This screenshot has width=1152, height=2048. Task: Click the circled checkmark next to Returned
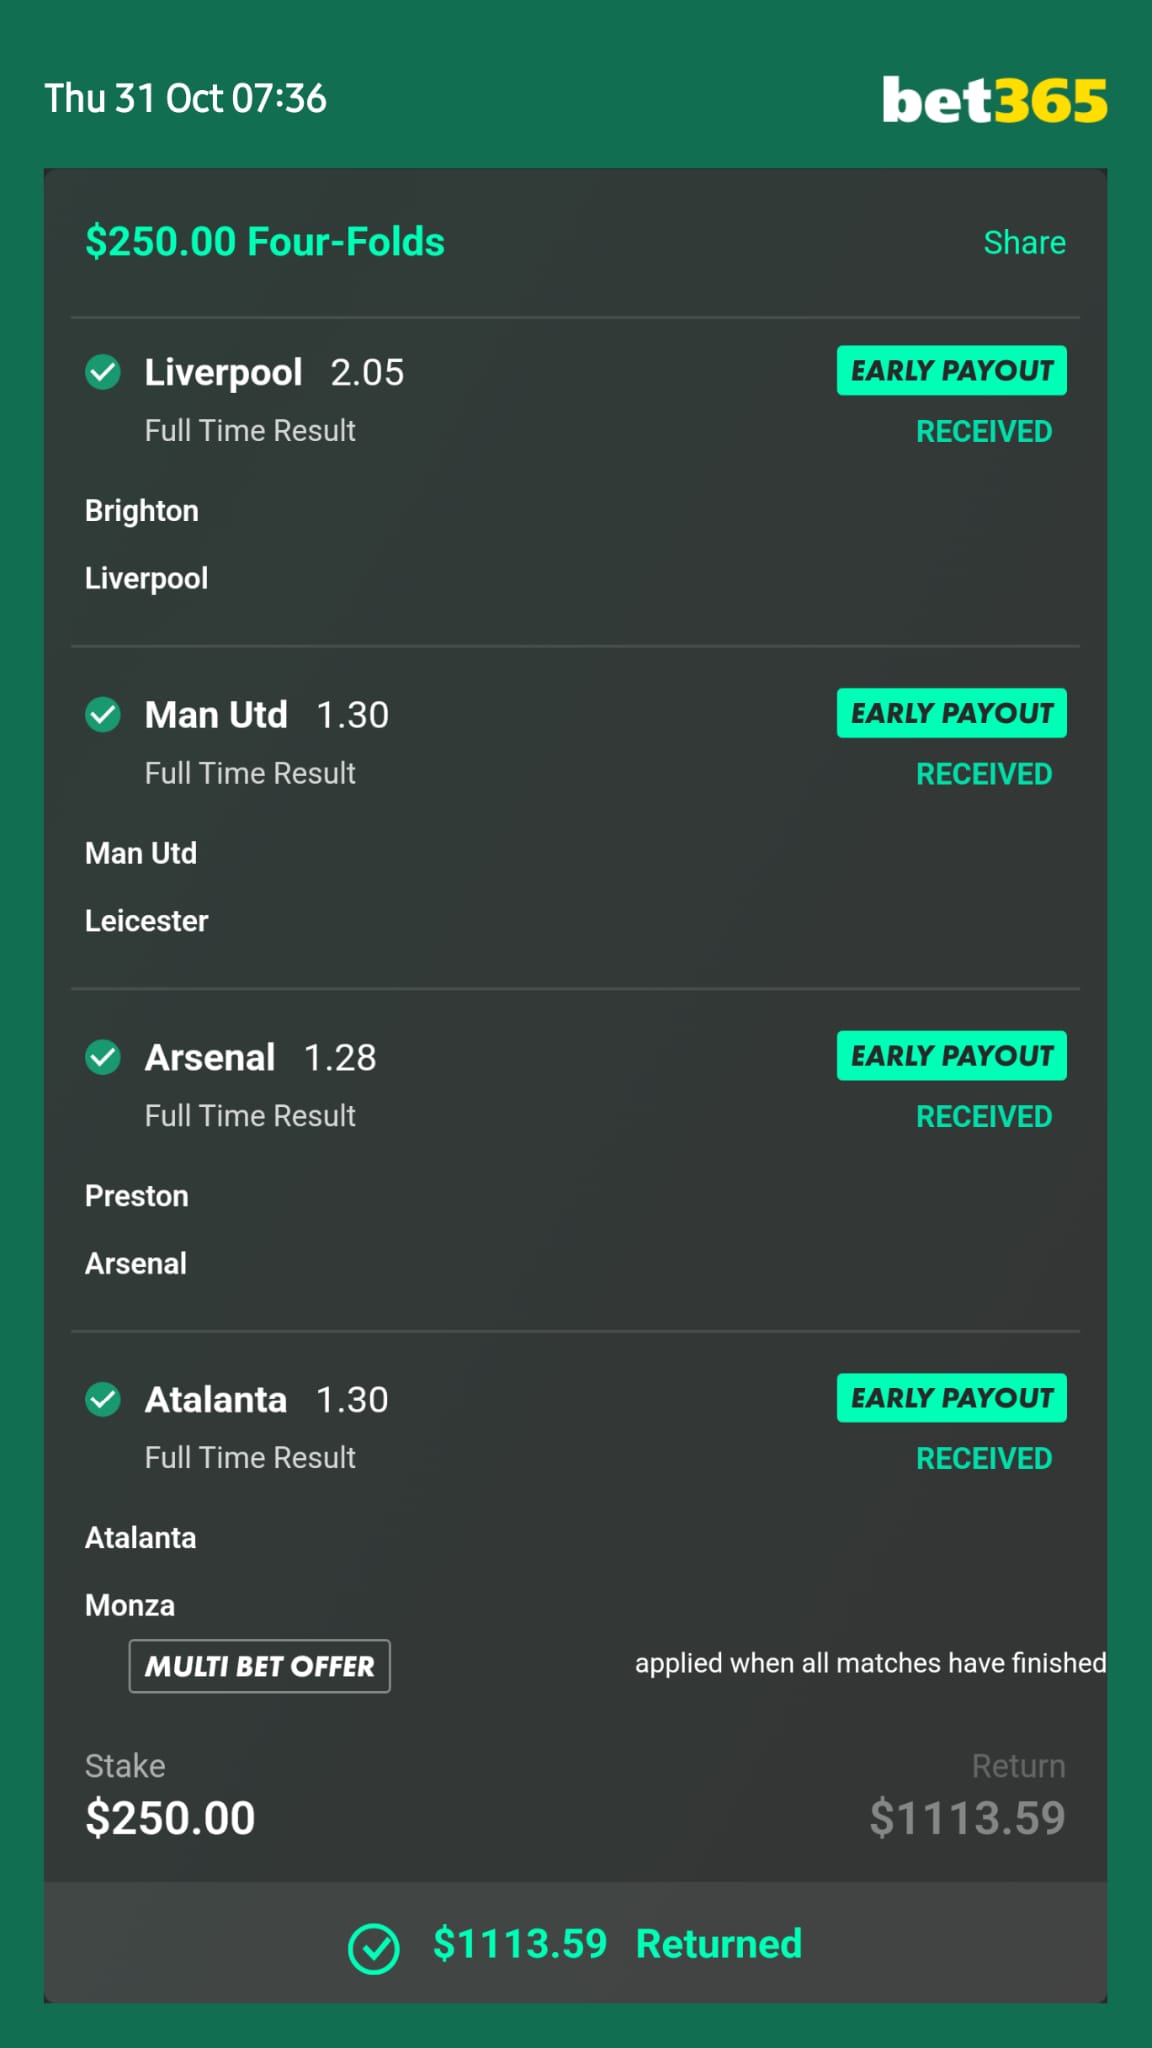374,1948
